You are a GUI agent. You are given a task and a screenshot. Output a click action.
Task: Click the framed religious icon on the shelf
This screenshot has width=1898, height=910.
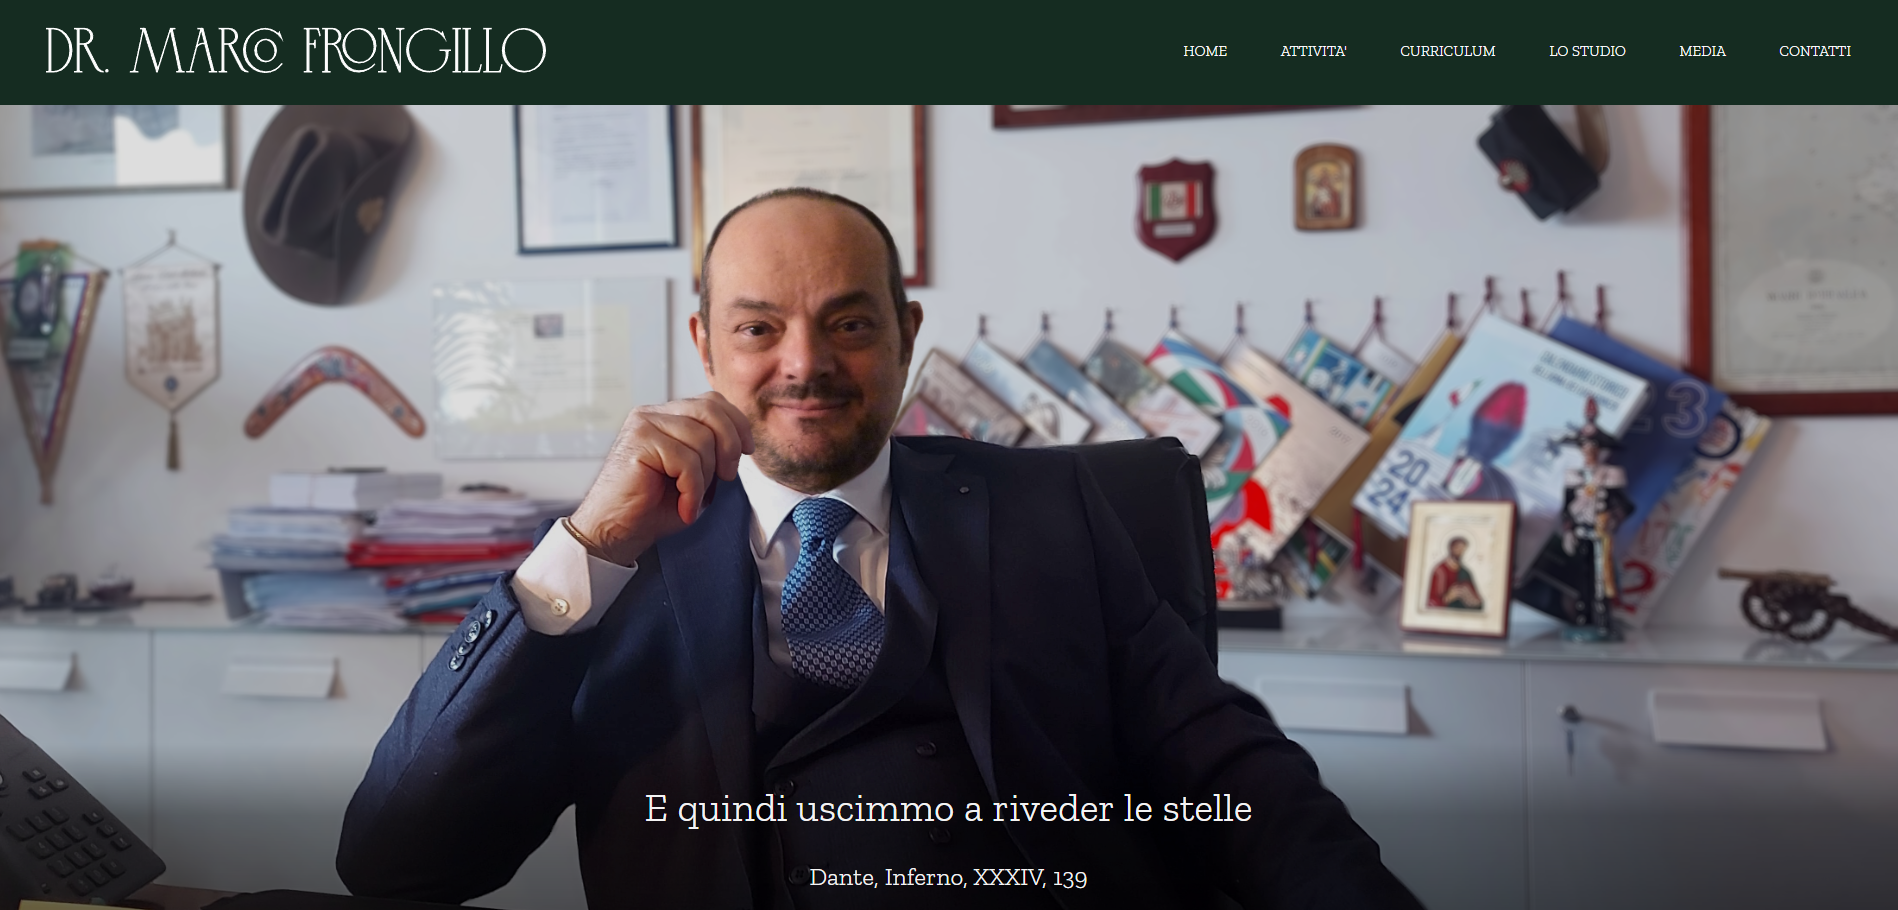[1458, 567]
